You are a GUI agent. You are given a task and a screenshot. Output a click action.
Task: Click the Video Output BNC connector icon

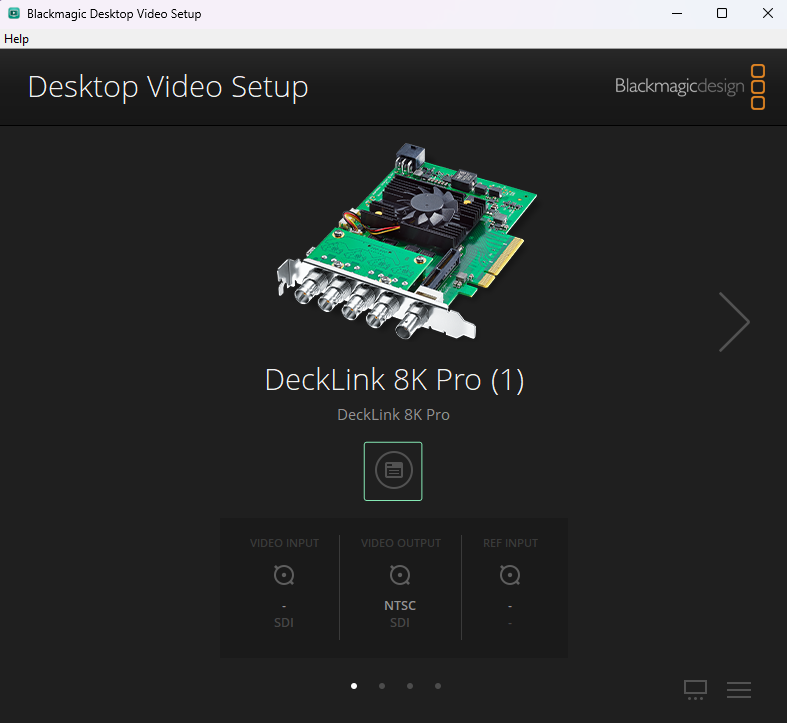pos(400,575)
